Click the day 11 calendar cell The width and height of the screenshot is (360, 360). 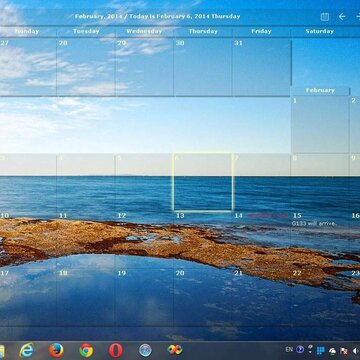click(x=86, y=240)
